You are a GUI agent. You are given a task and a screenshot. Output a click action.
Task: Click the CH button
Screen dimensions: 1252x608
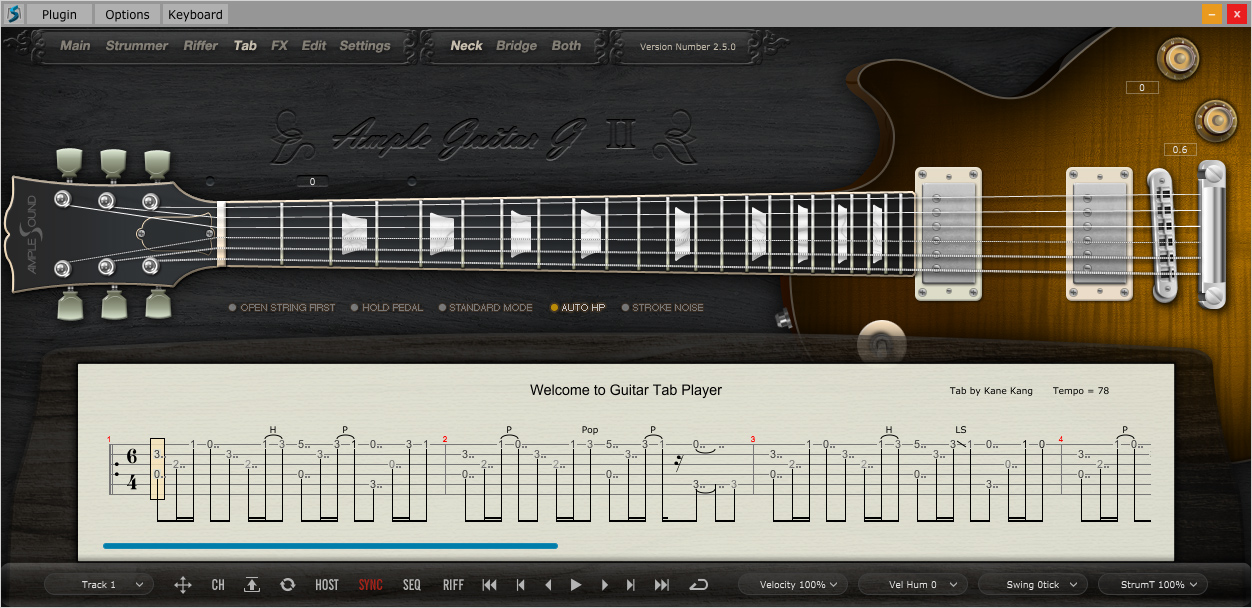[x=218, y=585]
